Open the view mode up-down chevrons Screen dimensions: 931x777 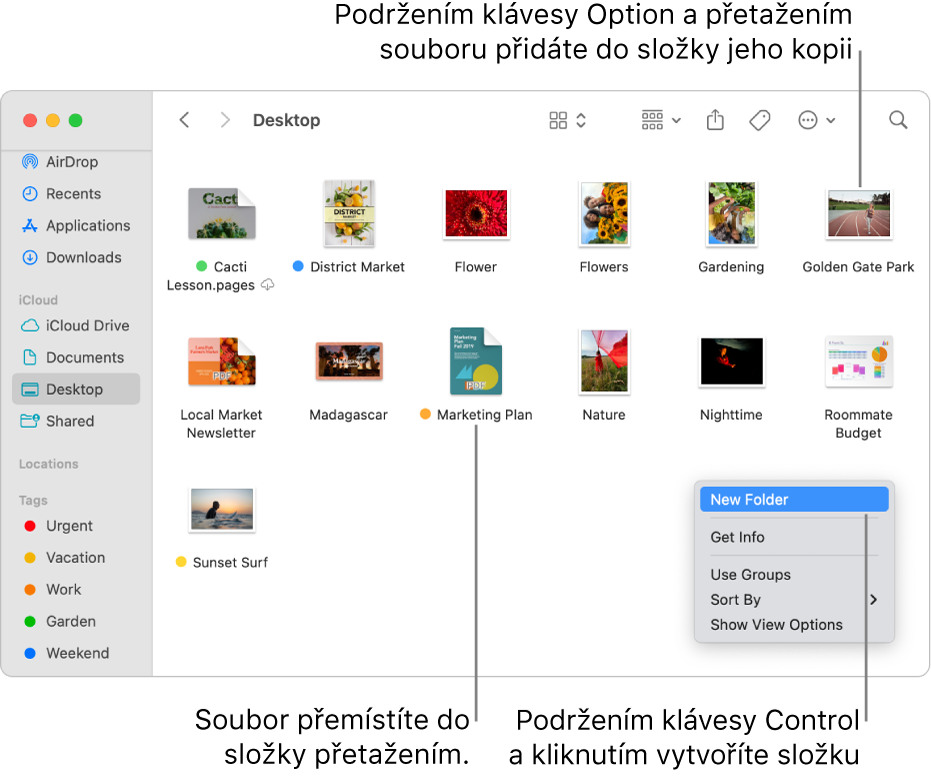pos(581,120)
